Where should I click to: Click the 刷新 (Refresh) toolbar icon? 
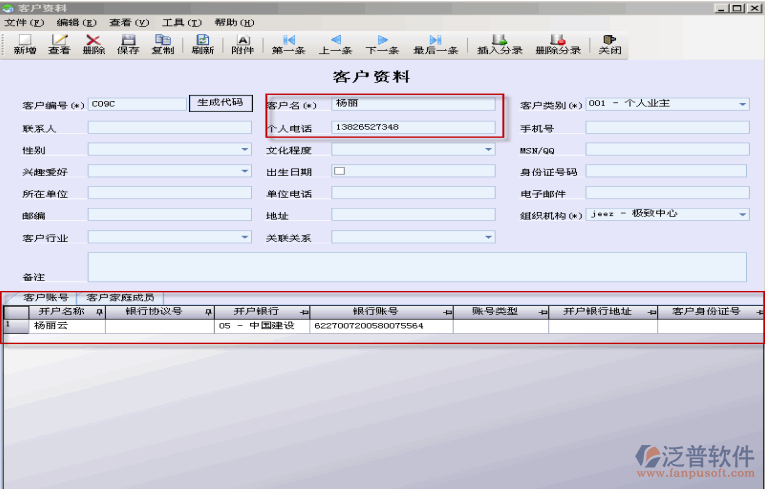(202, 44)
